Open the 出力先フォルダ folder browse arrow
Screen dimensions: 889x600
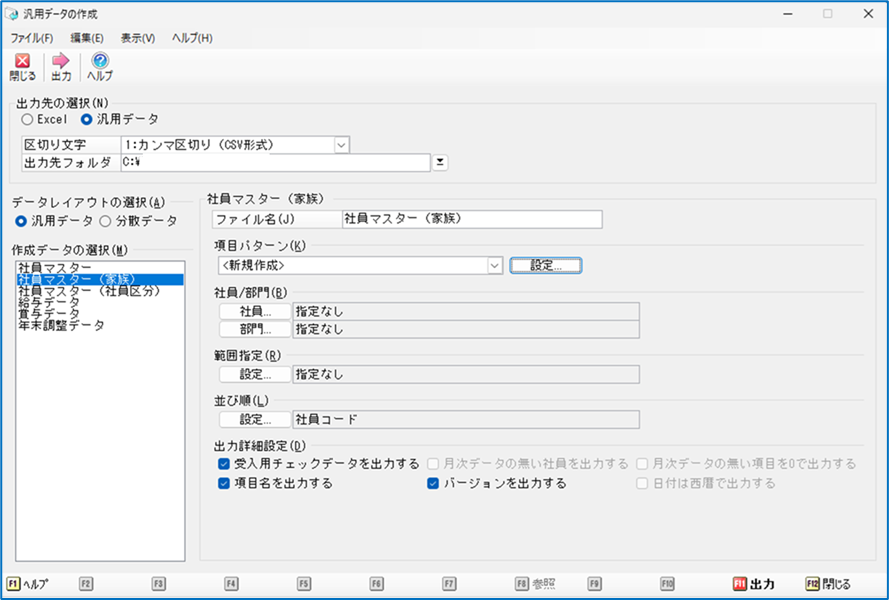[440, 162]
